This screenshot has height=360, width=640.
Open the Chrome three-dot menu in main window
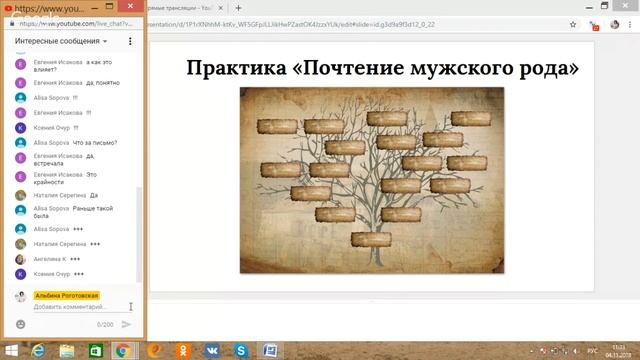(630, 24)
